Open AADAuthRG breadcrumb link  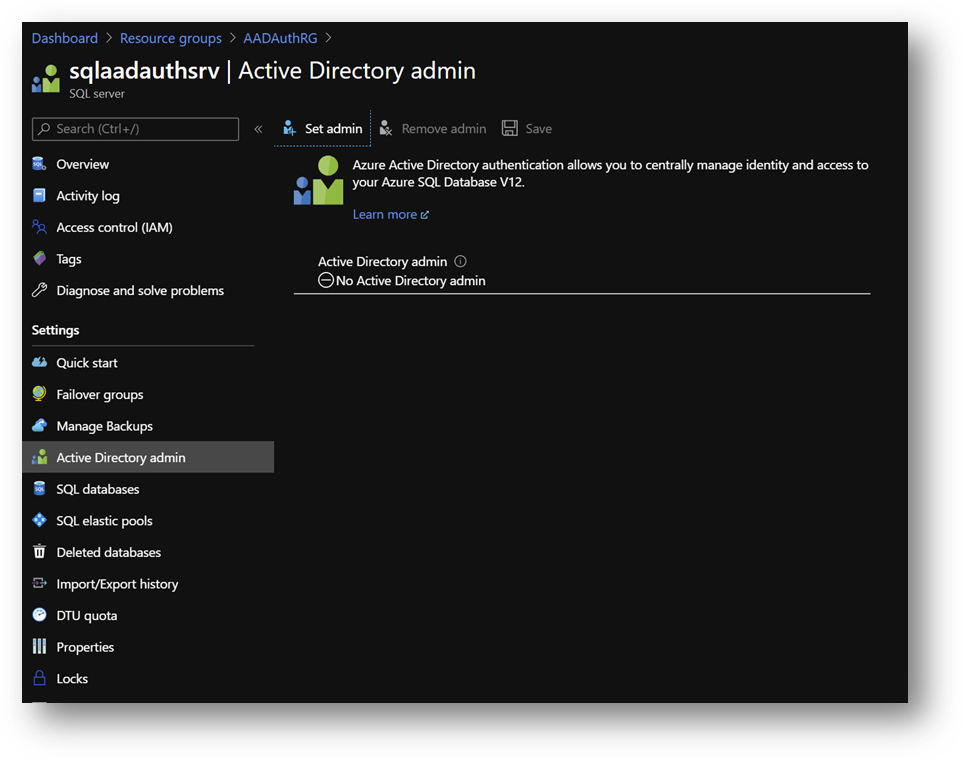point(280,38)
